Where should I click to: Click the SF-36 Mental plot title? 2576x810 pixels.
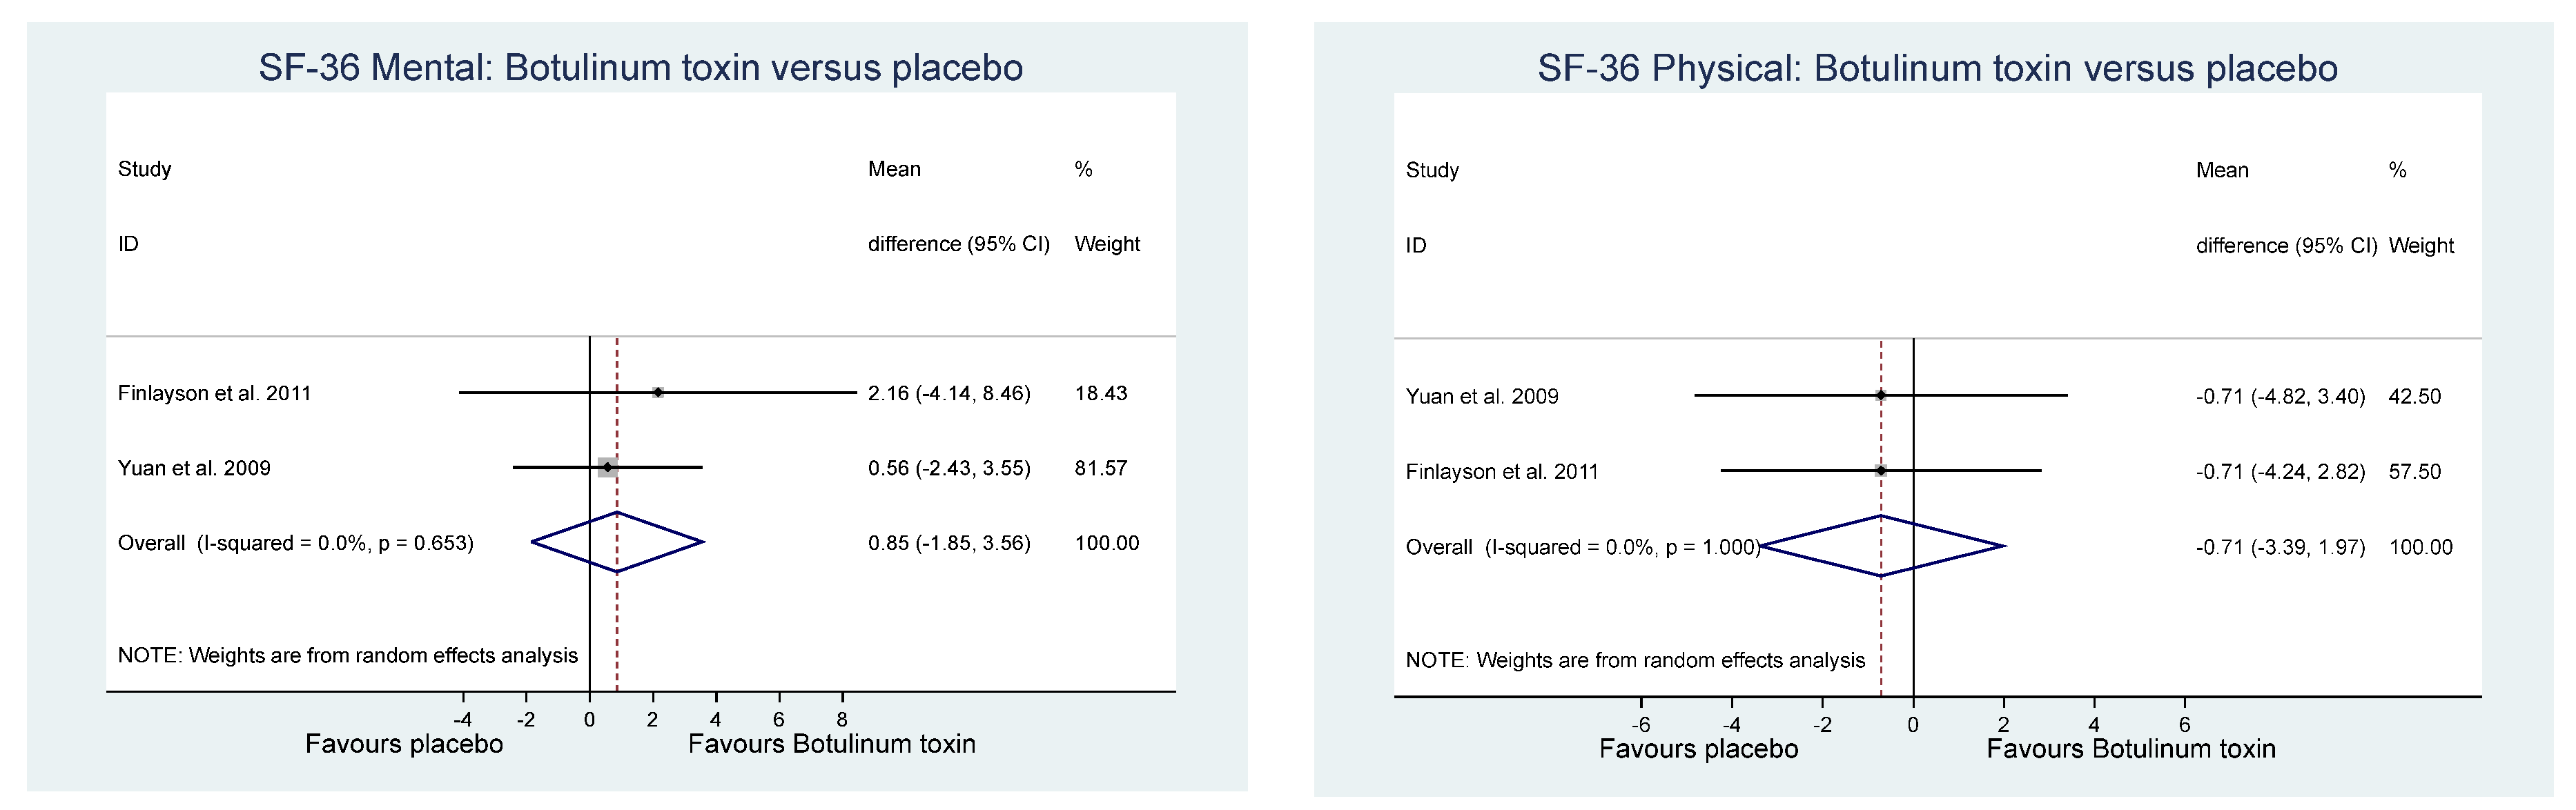[x=640, y=68]
